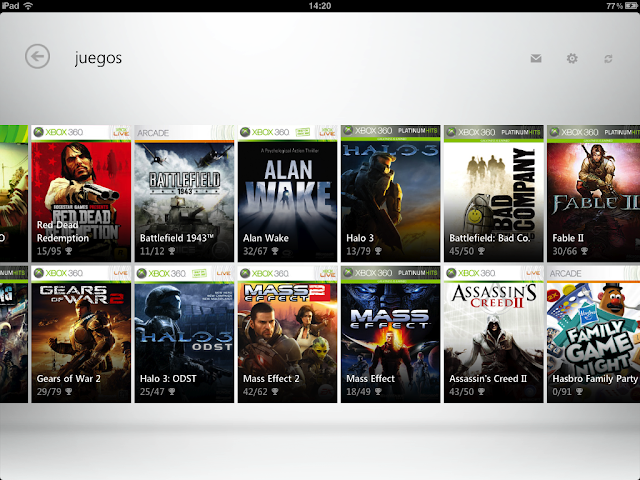Tap the Wi-Fi status icon

point(28,6)
